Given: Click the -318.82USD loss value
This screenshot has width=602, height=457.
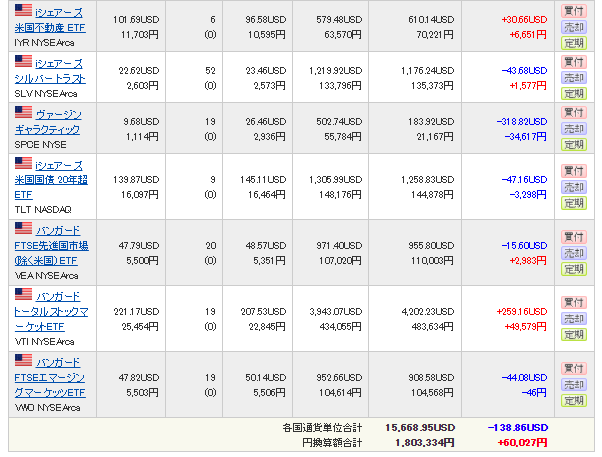Looking at the screenshot, I should [x=522, y=122].
